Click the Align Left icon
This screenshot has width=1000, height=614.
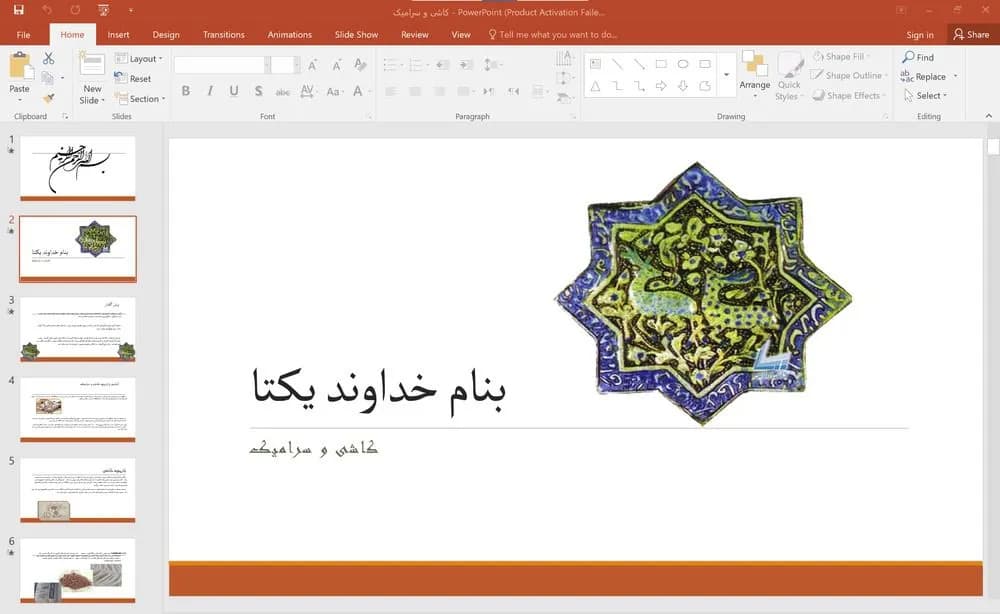point(391,91)
